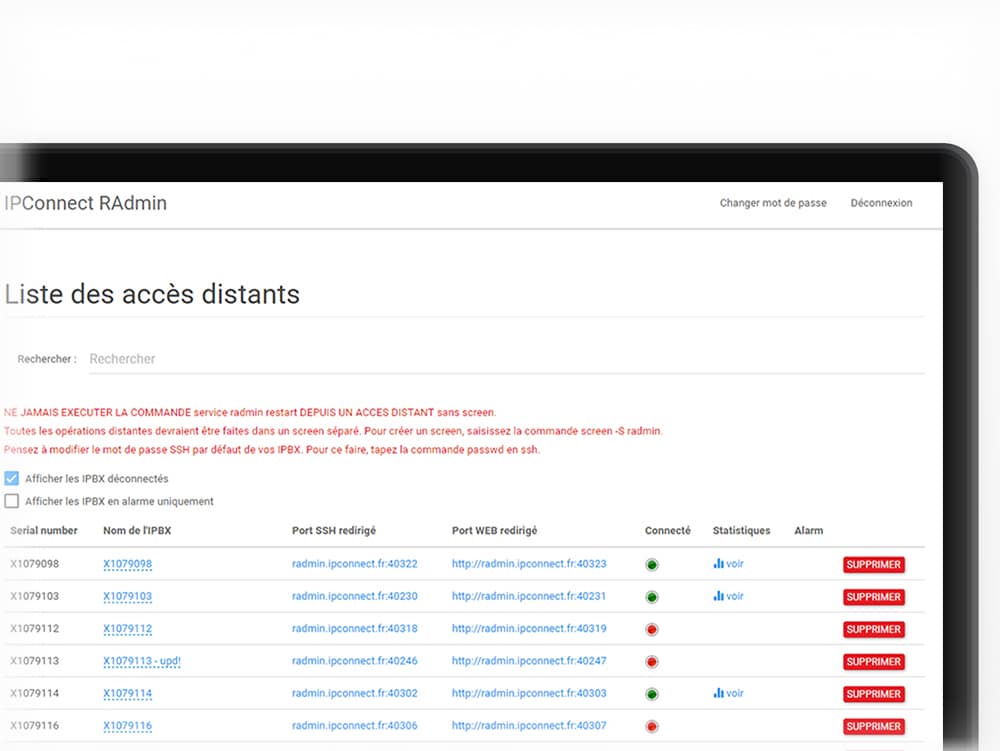1000x751 pixels.
Task: Open web link http://radmin.ipconnect.fr:40307
Action: [x=529, y=725]
